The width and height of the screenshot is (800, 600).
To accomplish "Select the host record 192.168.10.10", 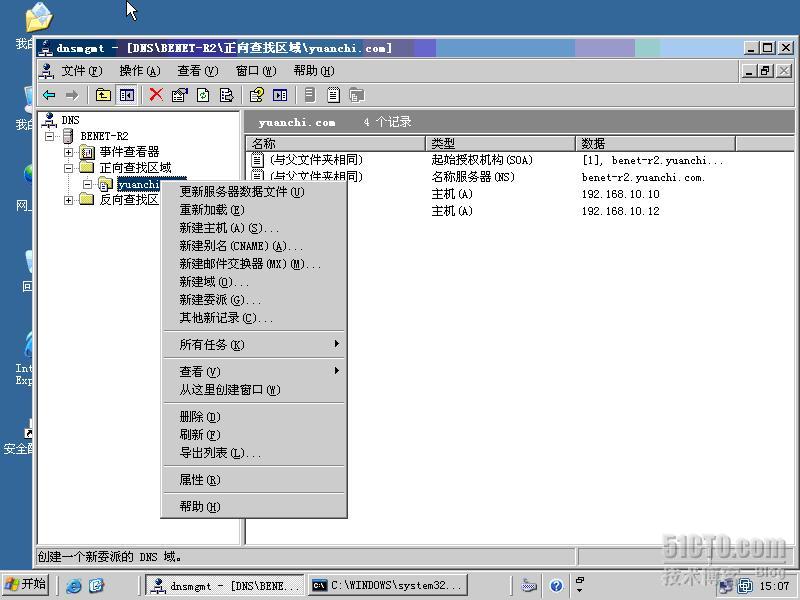I will click(569, 194).
